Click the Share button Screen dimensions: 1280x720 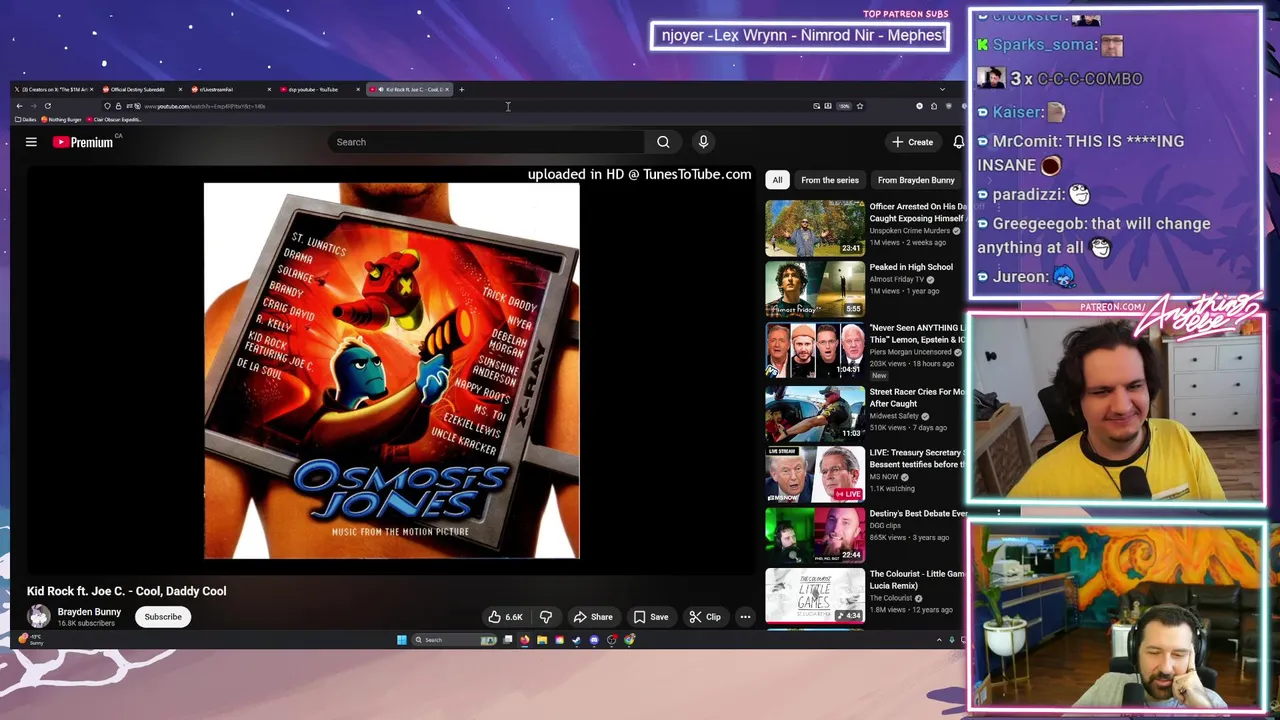pyautogui.click(x=593, y=617)
